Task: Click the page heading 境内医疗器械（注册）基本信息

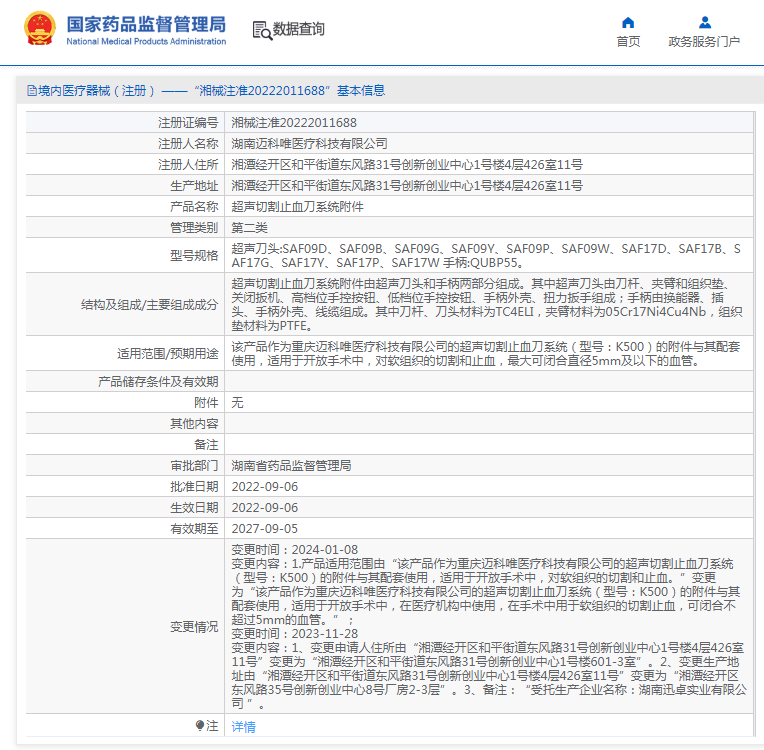Action: 207,91
